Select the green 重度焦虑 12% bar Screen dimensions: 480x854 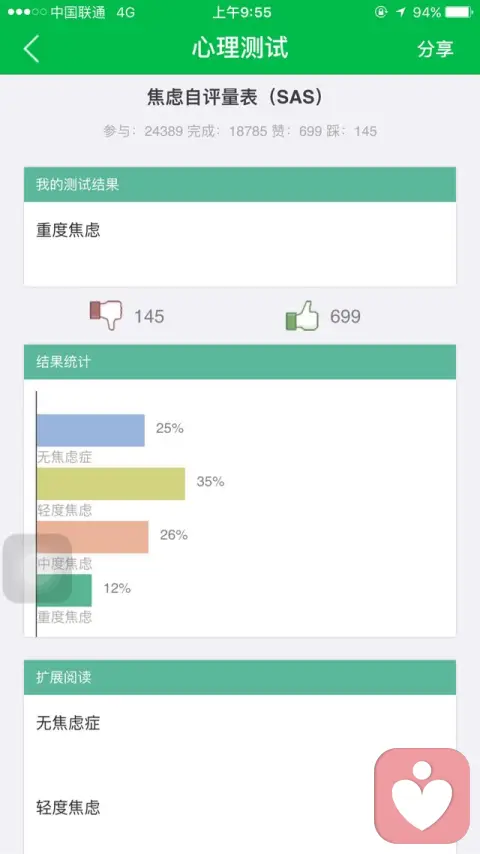click(64, 590)
